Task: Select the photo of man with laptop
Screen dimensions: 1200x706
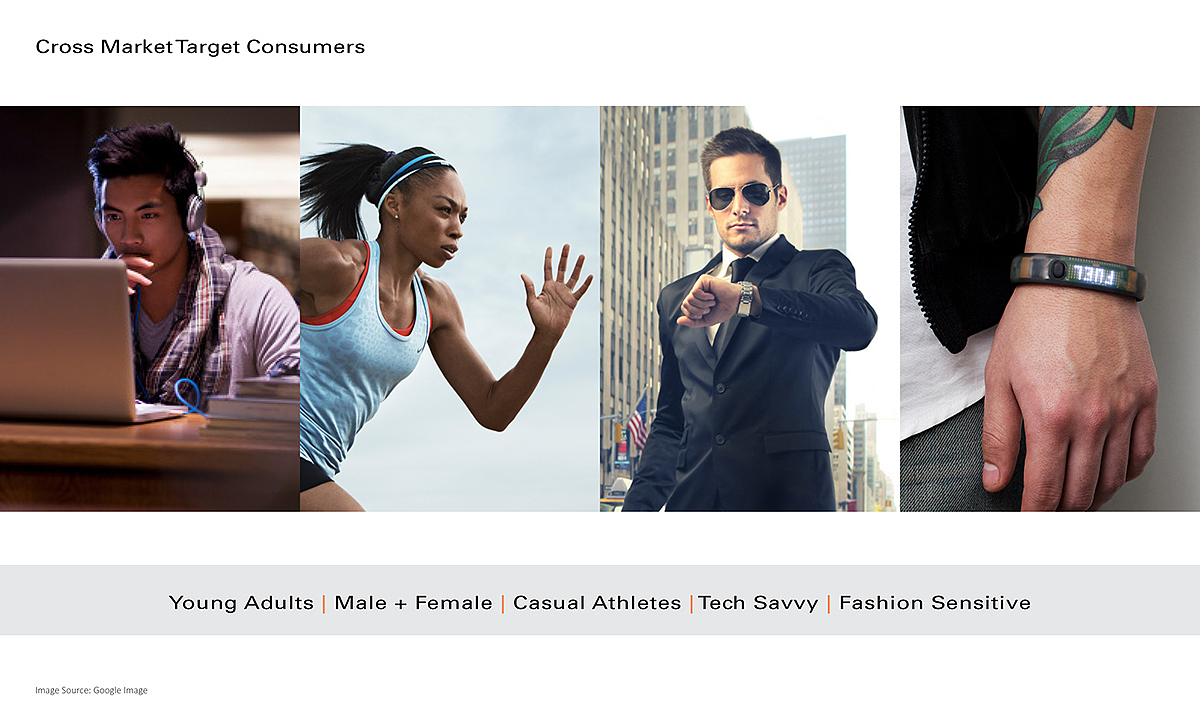Action: (150, 309)
